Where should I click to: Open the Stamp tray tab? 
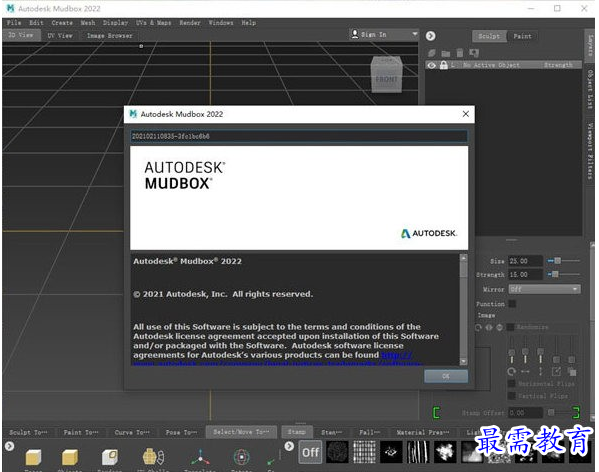297,432
